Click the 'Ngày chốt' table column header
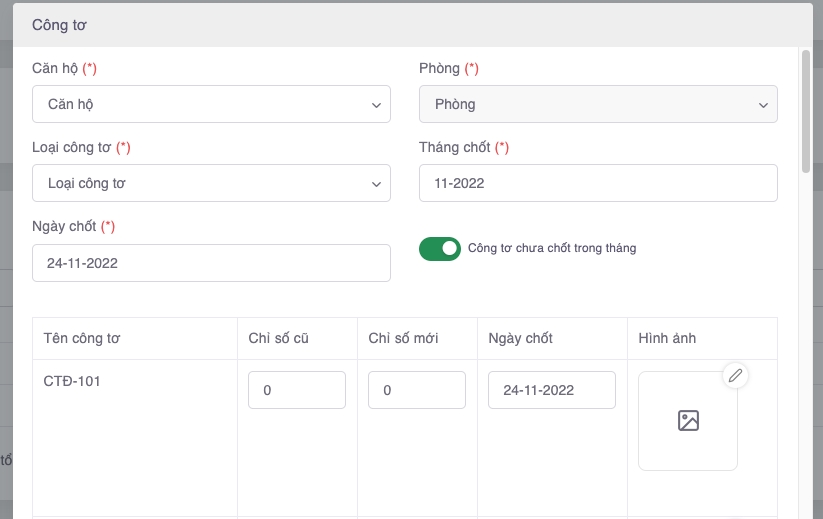 coord(521,338)
